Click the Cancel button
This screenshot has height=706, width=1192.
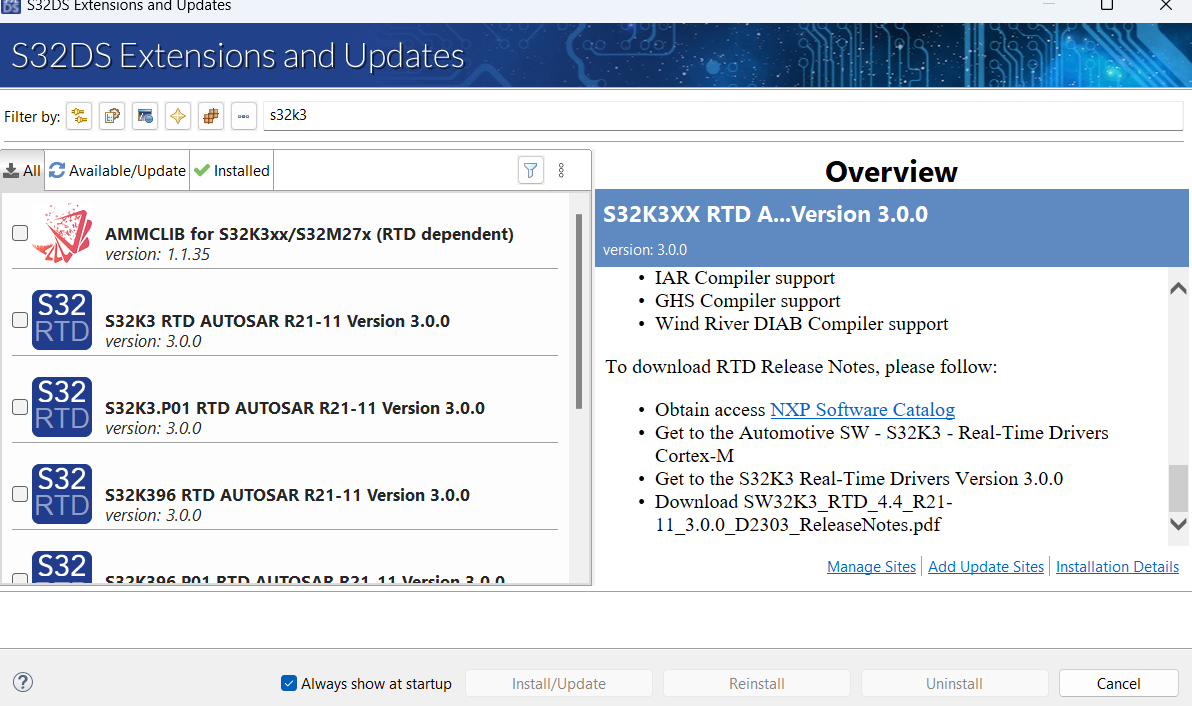coord(1118,683)
